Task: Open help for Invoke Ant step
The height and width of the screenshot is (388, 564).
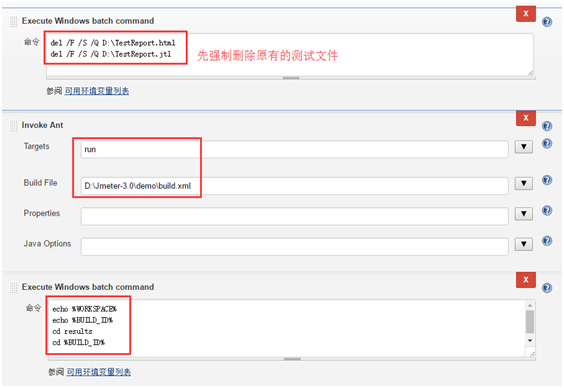Action: point(547,126)
